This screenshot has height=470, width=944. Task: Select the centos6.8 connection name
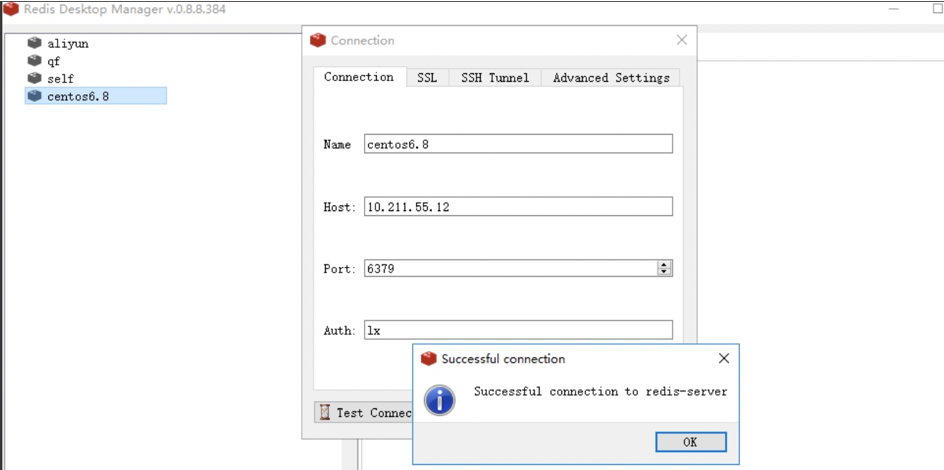click(x=78, y=96)
